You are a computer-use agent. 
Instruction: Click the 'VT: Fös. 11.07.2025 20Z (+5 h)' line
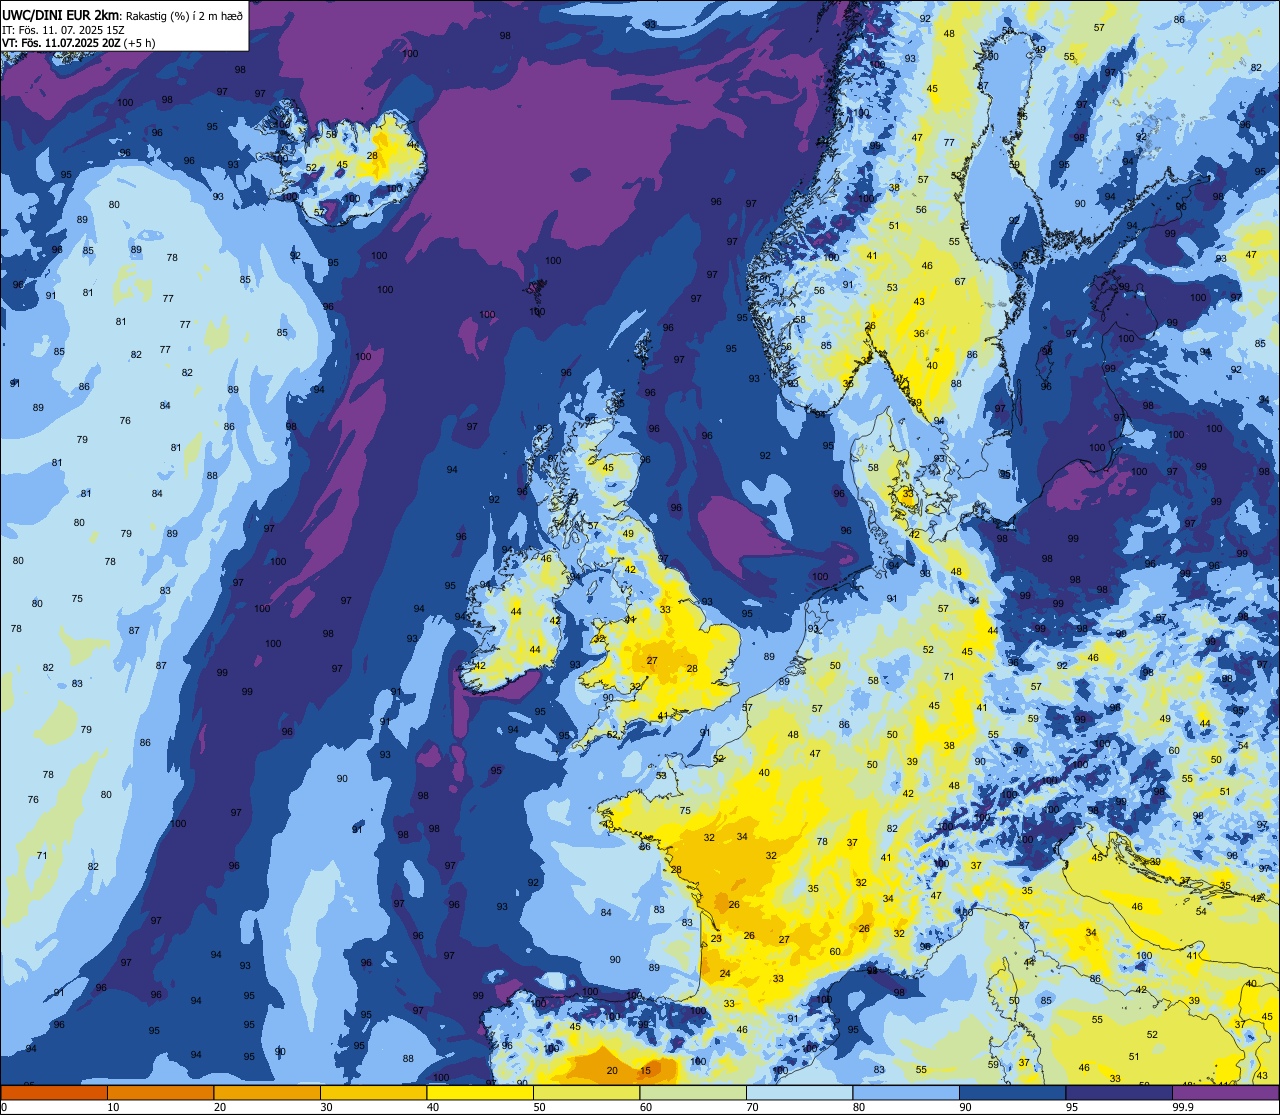point(78,43)
